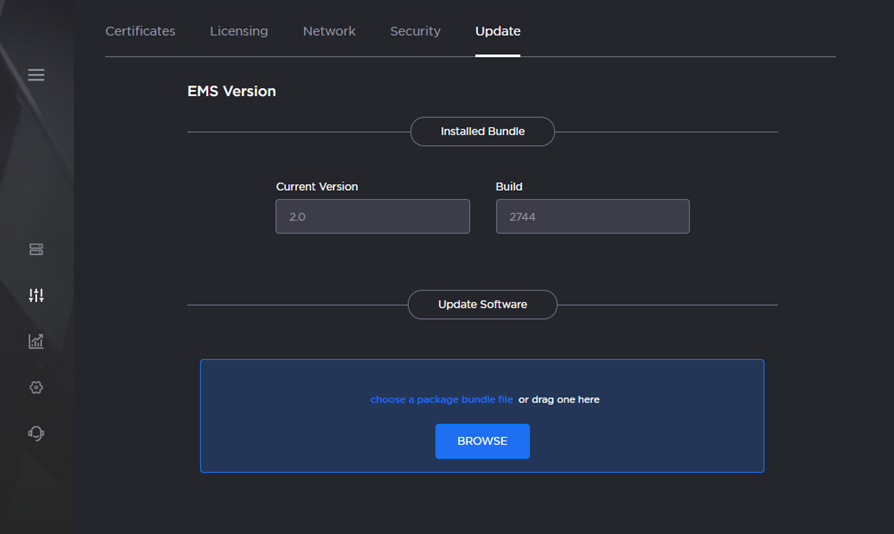Open the headset support icon in the sidebar
The image size is (894, 534).
(x=36, y=433)
